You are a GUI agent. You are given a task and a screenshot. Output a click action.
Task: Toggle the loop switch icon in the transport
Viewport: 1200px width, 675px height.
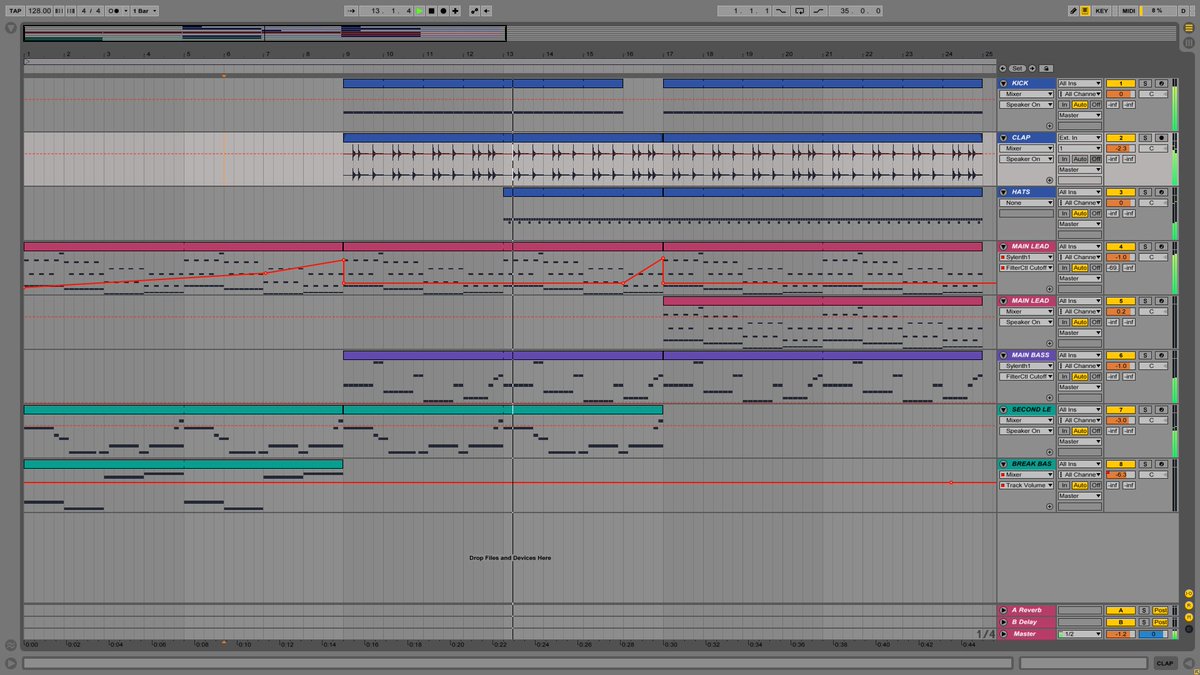800,10
